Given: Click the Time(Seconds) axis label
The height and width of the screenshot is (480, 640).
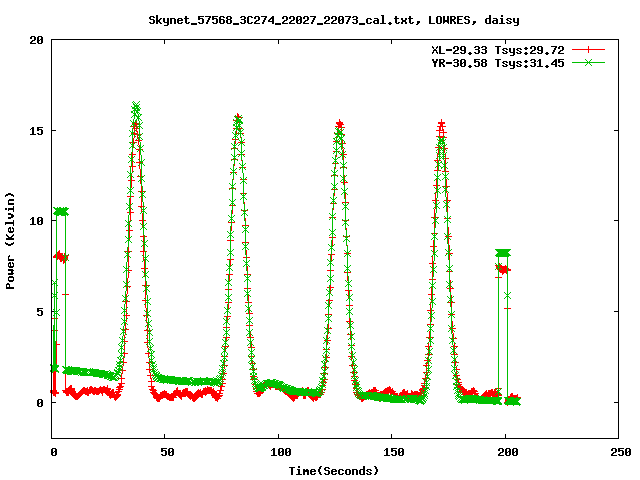Looking at the screenshot, I should [334, 471].
